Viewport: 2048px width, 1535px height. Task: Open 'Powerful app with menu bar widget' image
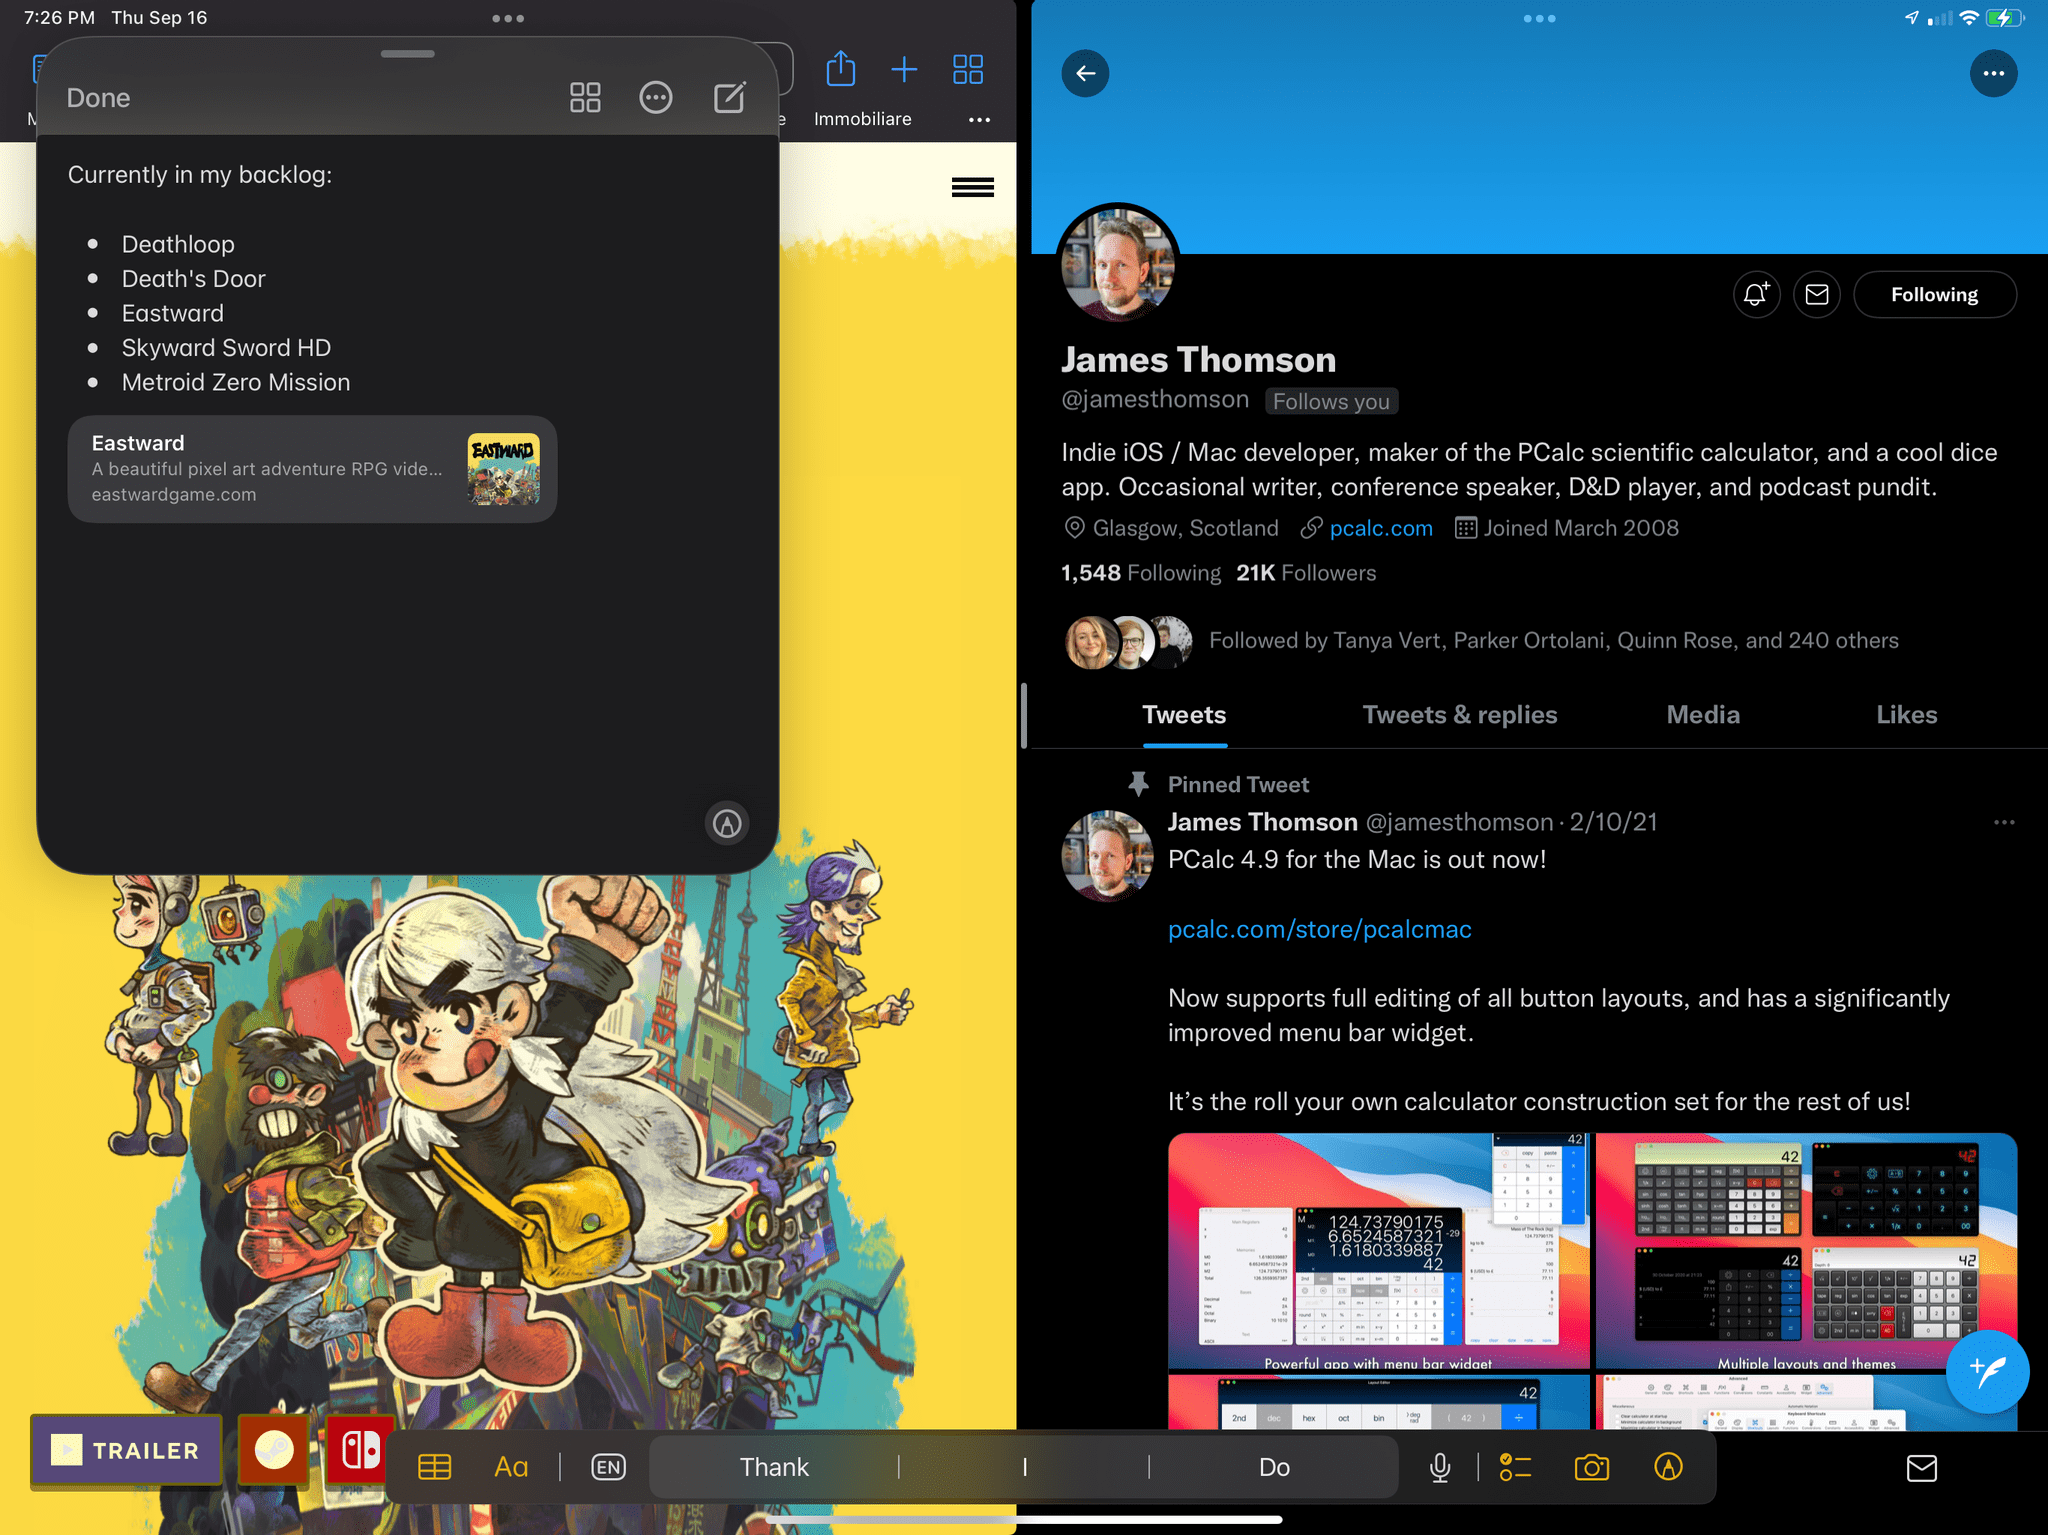1378,1251
